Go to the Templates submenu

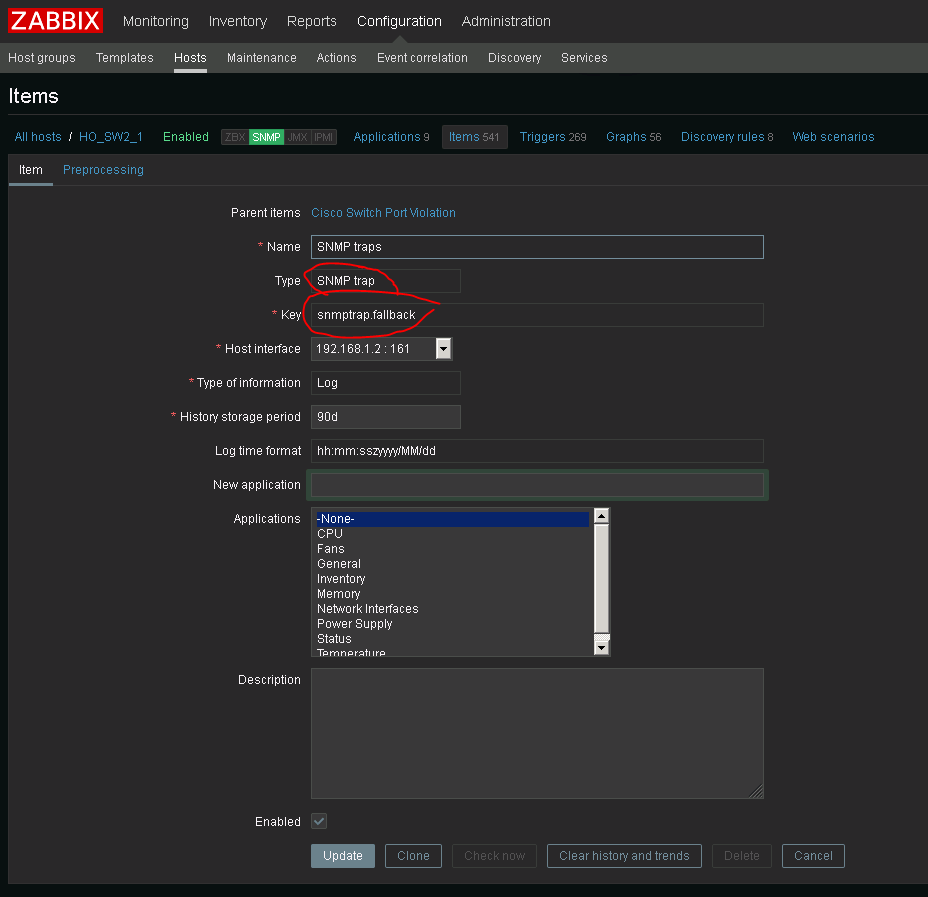click(x=124, y=58)
